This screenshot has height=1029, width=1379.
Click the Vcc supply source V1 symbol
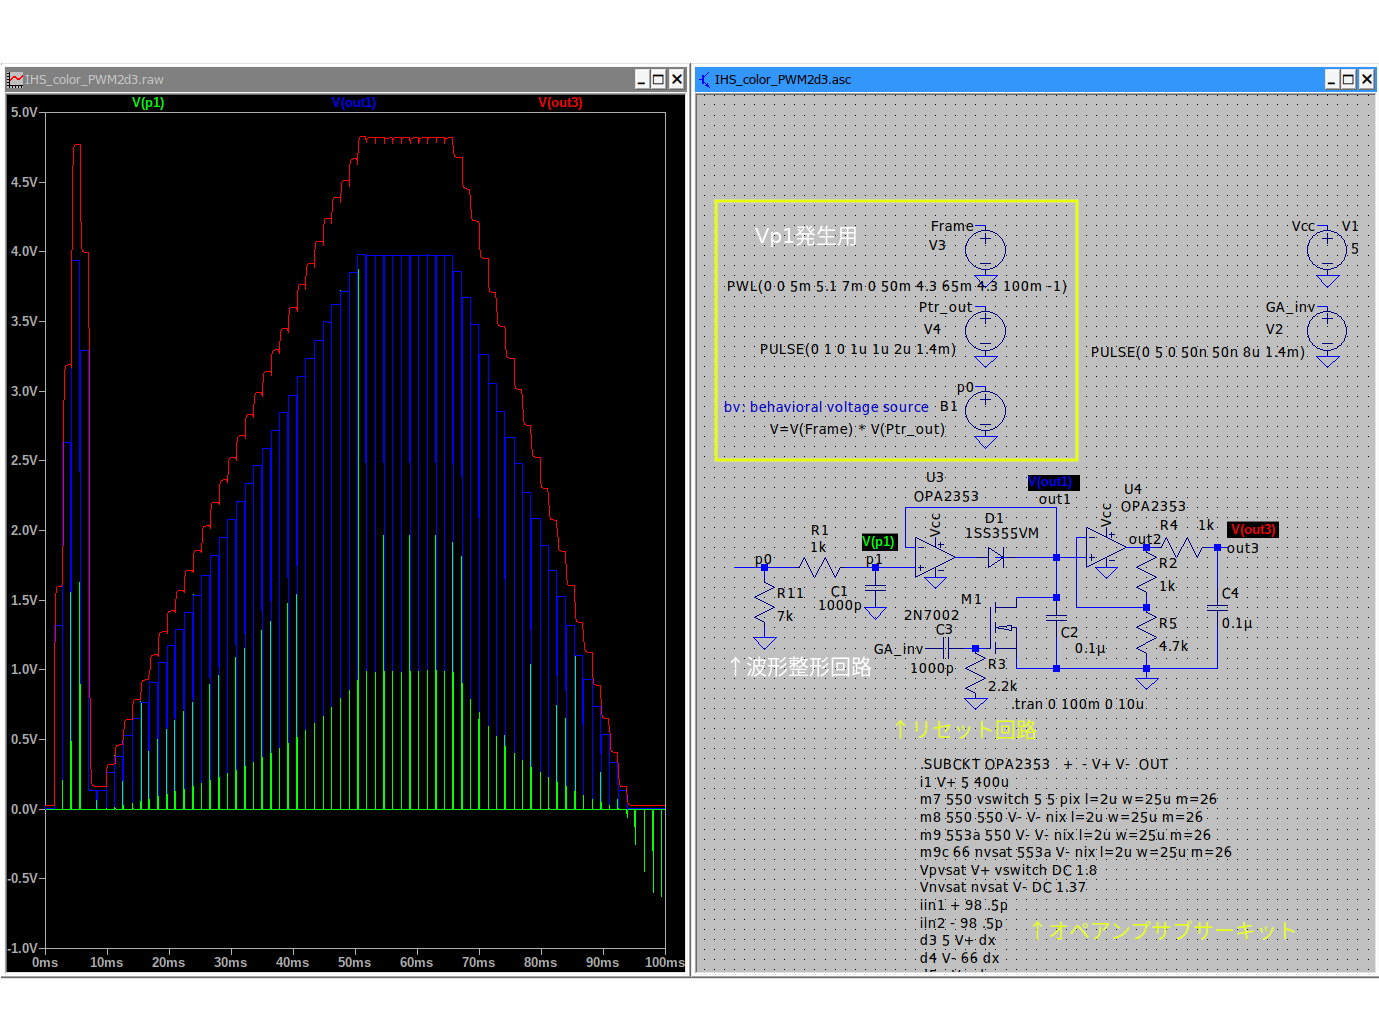click(1327, 250)
